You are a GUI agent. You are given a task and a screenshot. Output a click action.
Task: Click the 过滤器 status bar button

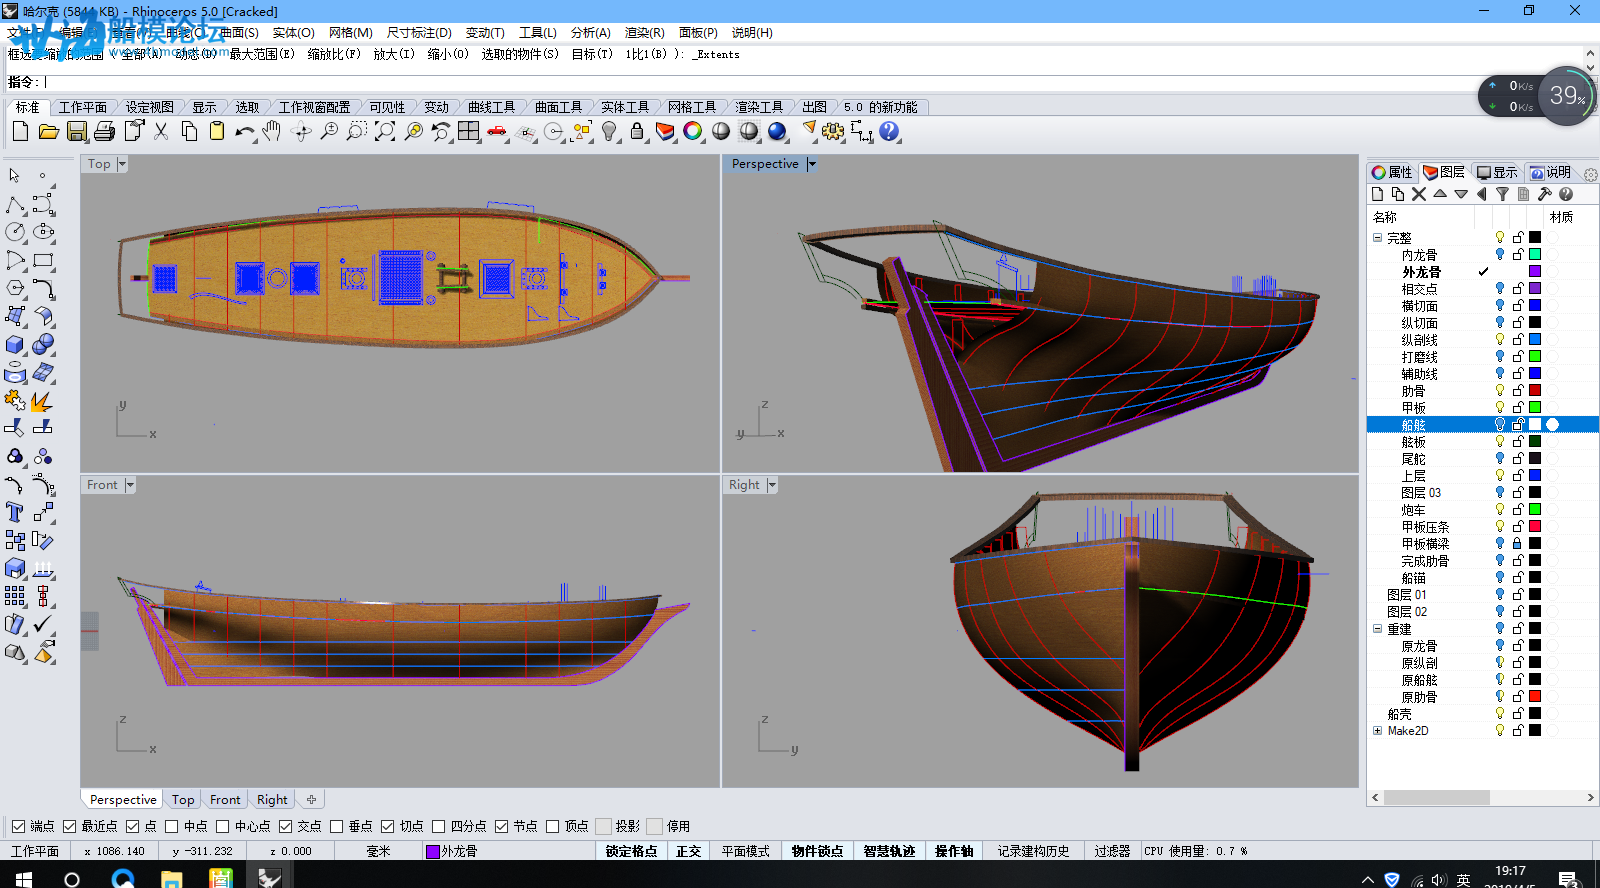(x=1112, y=851)
